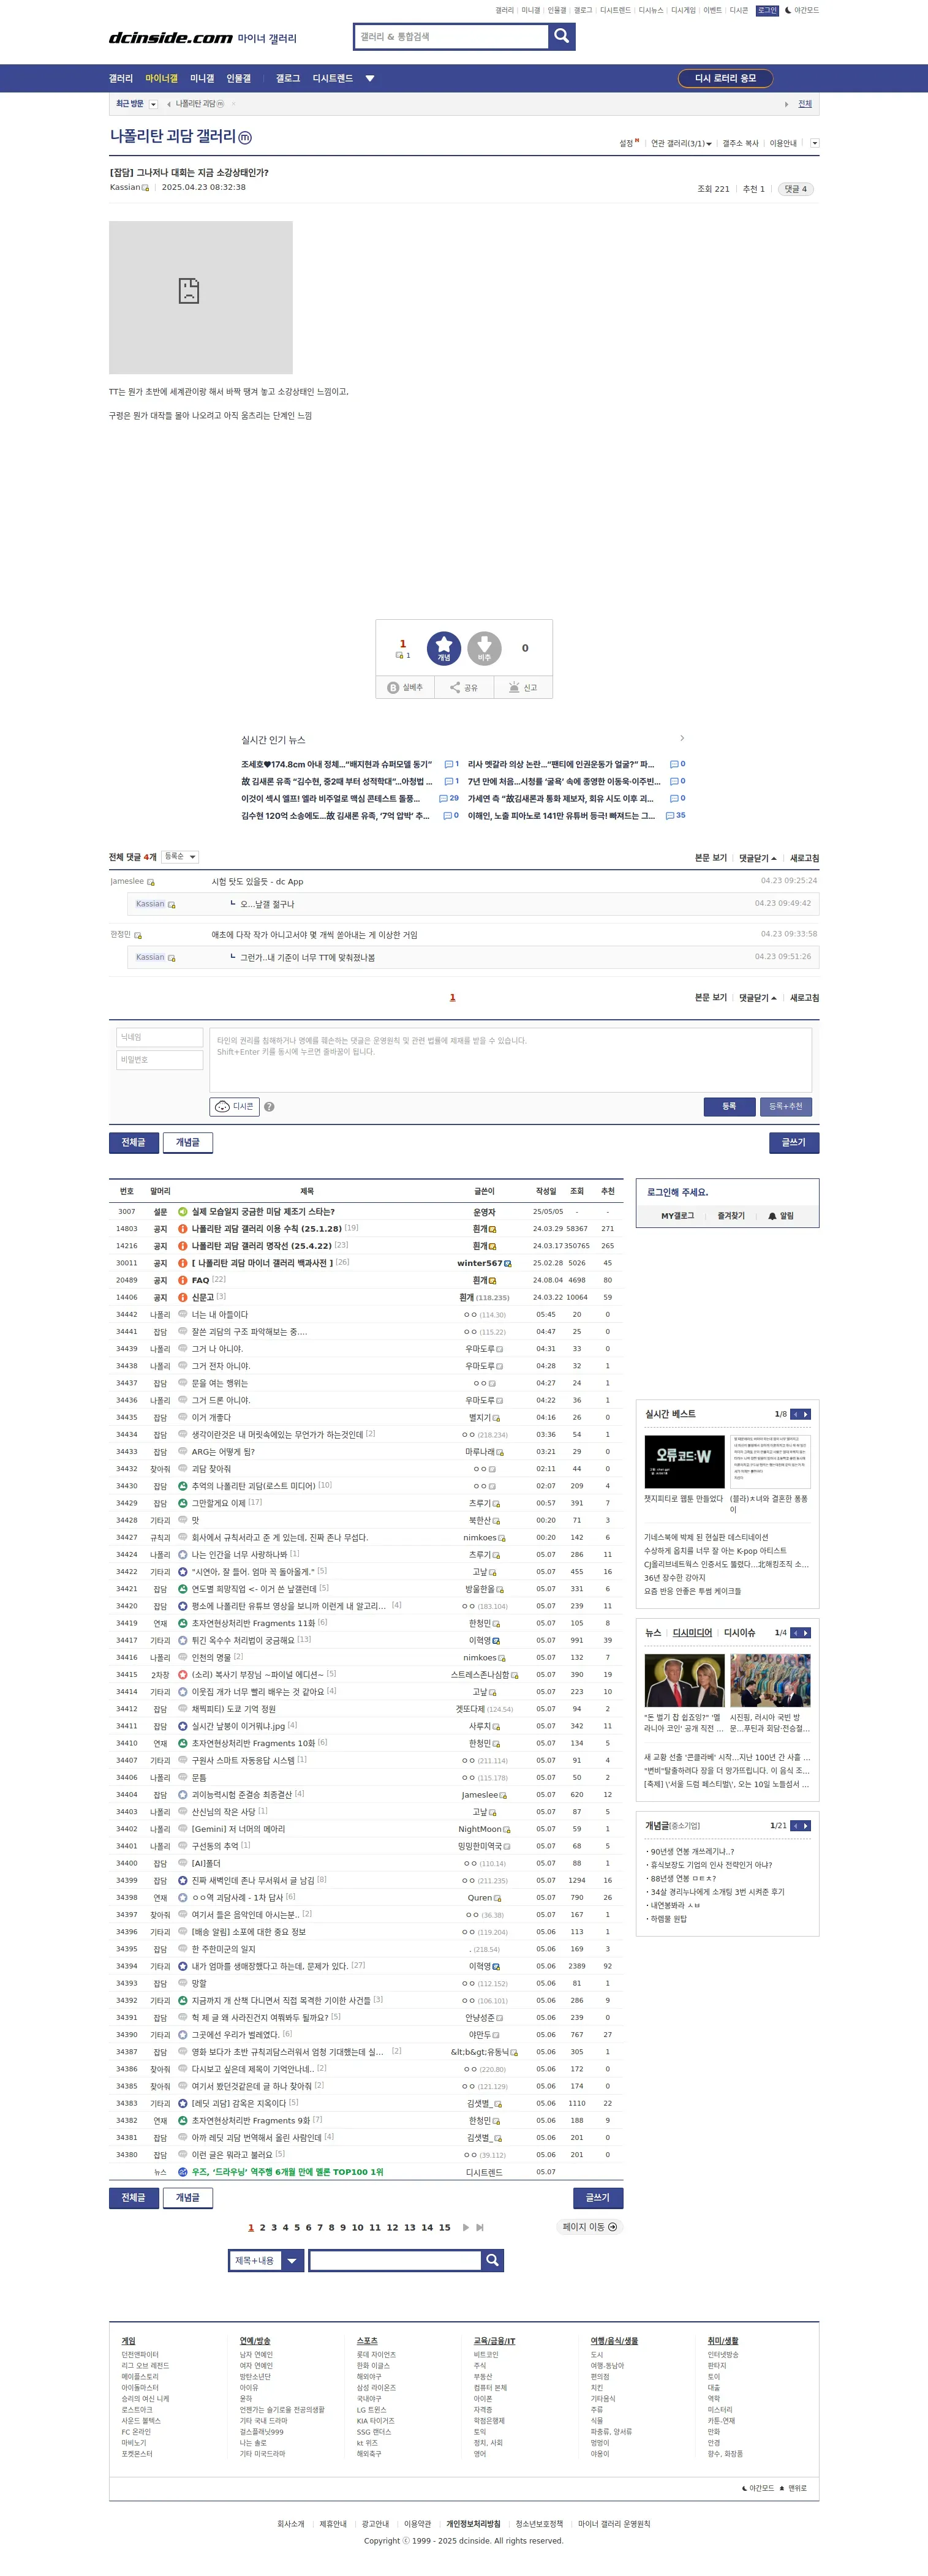Click previous arrow in 개념글 side panel
928x2576 pixels.
click(x=796, y=1826)
